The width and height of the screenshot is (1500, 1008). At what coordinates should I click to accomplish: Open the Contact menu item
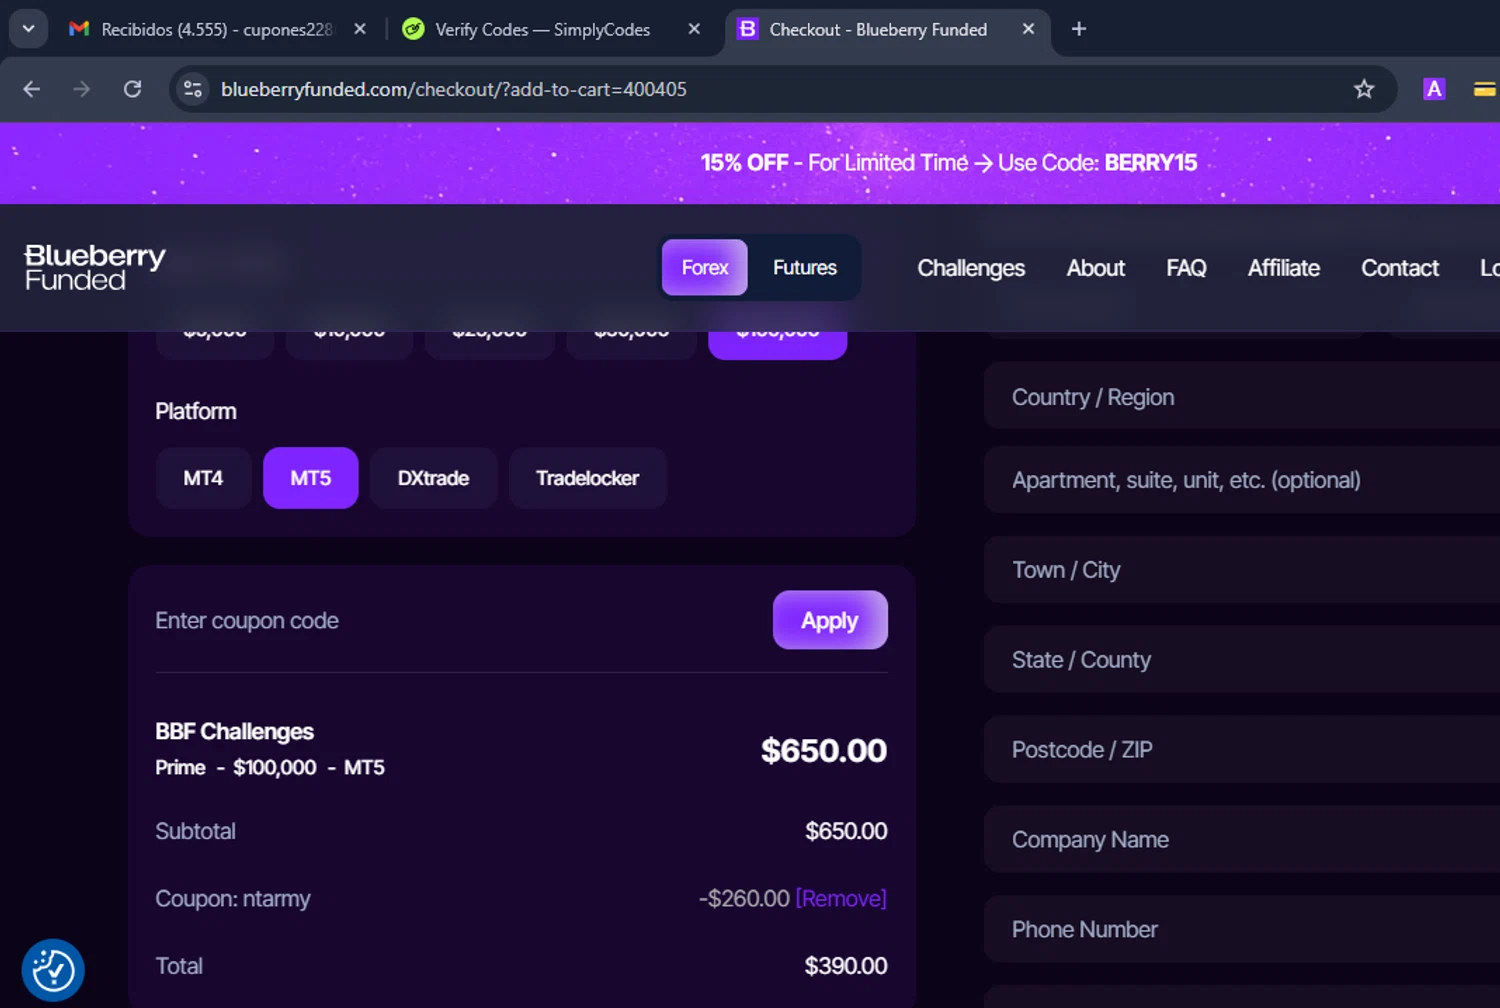pos(1400,268)
